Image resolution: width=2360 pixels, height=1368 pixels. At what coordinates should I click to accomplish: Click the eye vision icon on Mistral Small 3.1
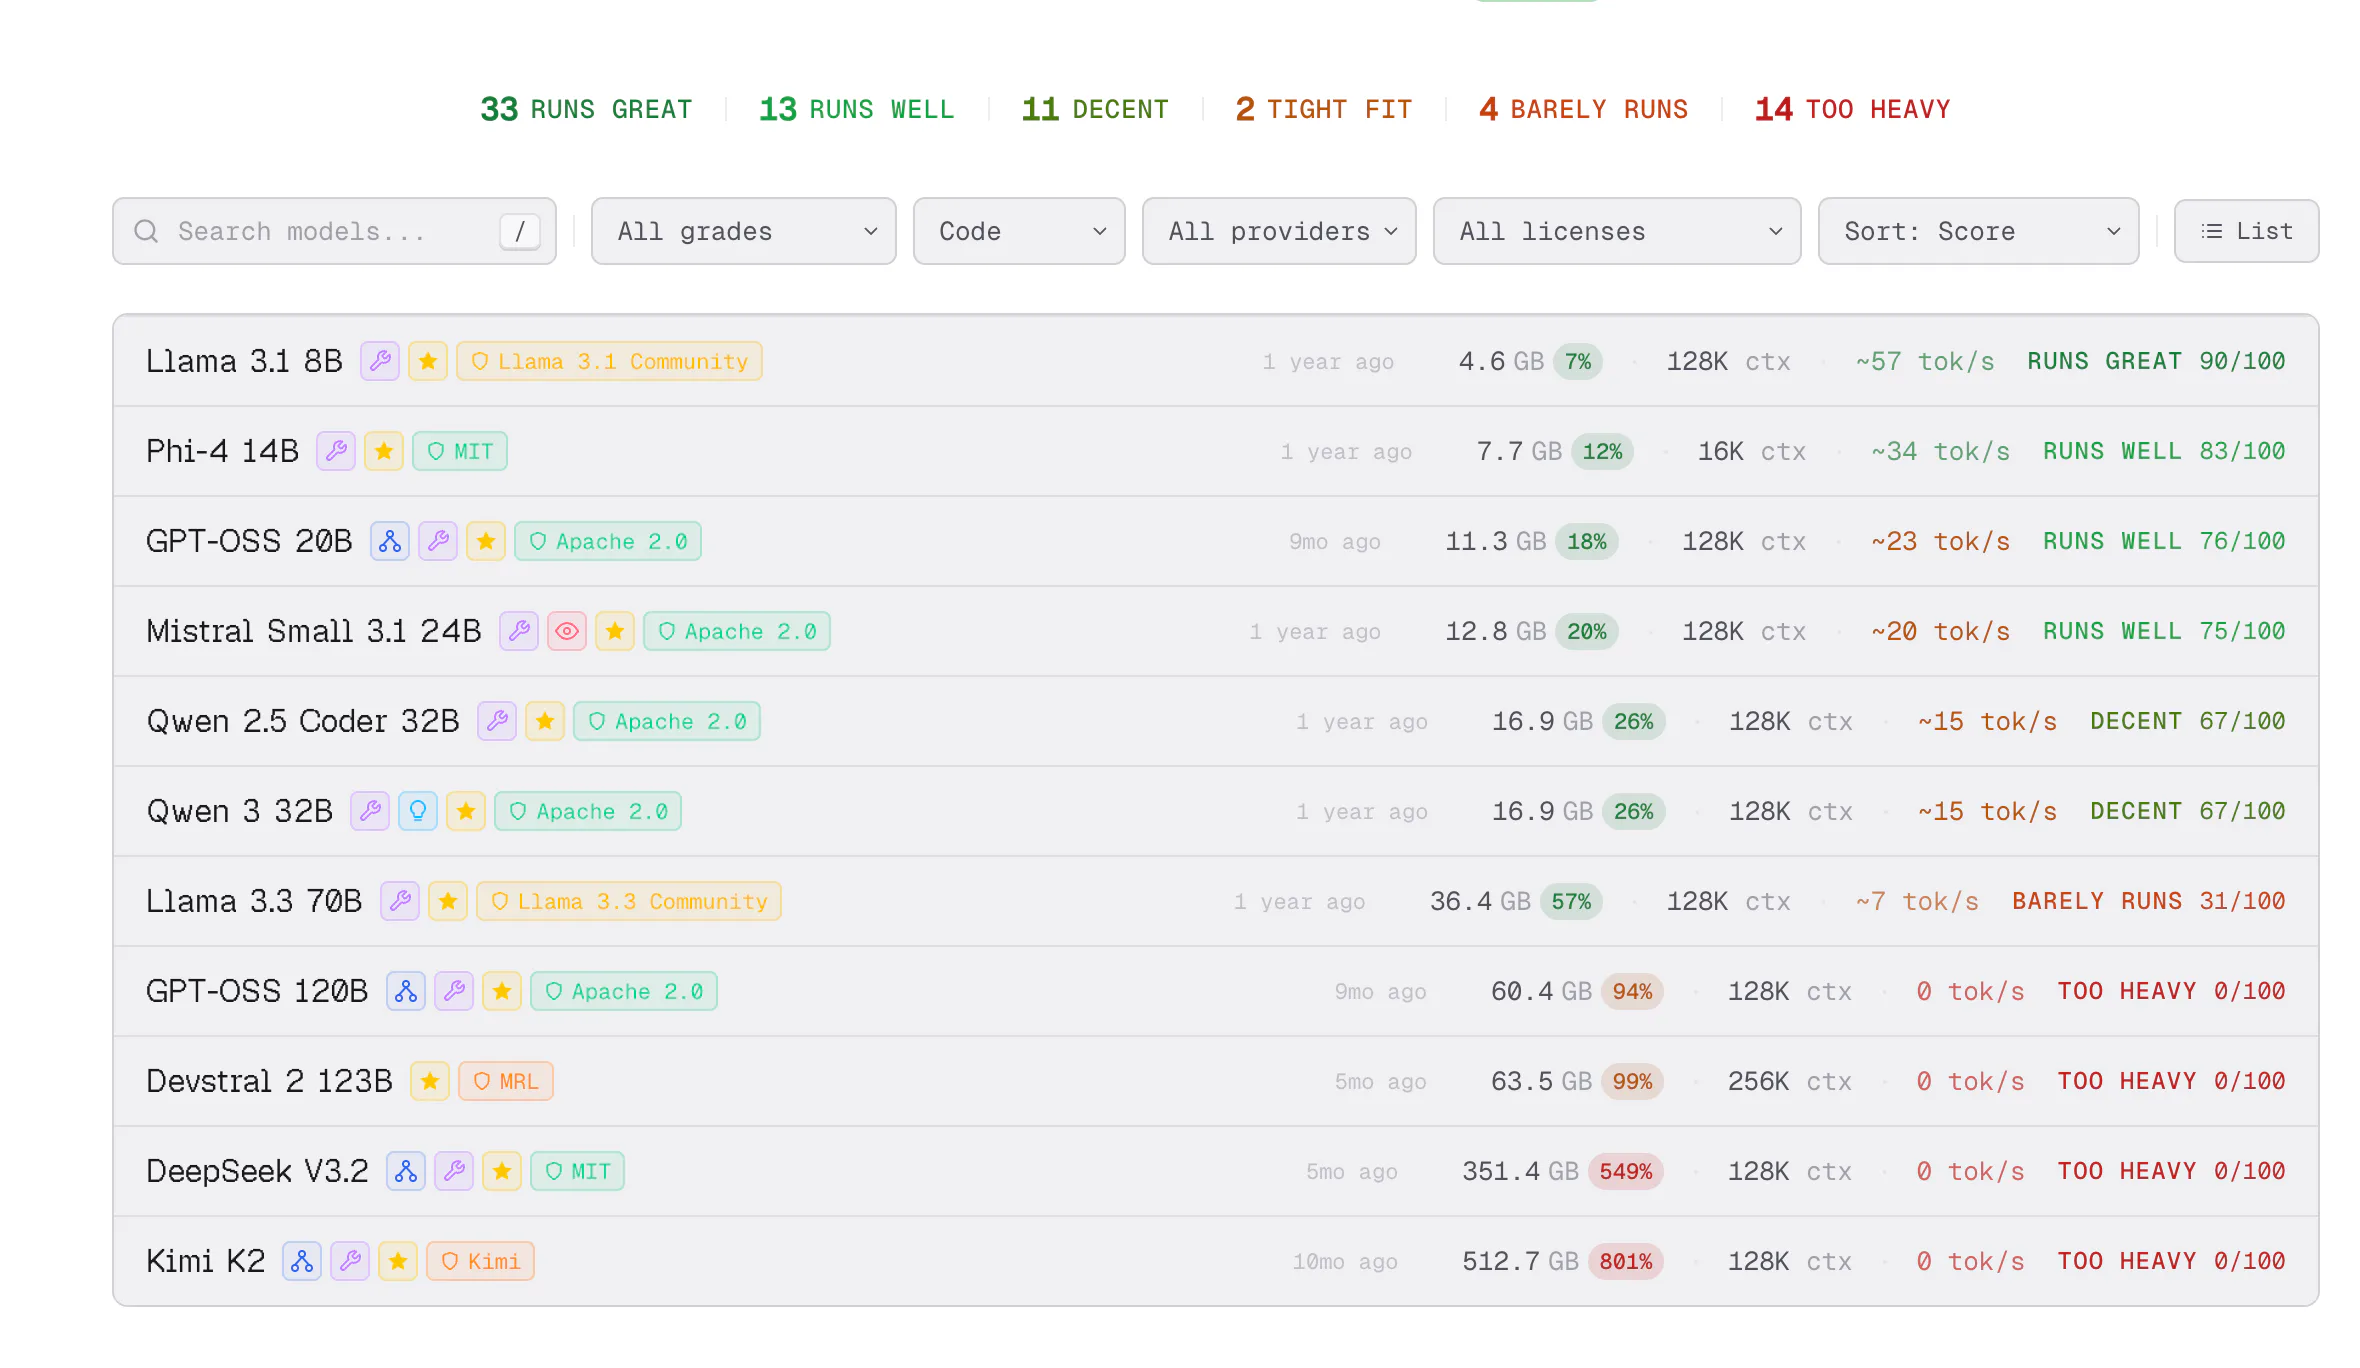coord(567,631)
